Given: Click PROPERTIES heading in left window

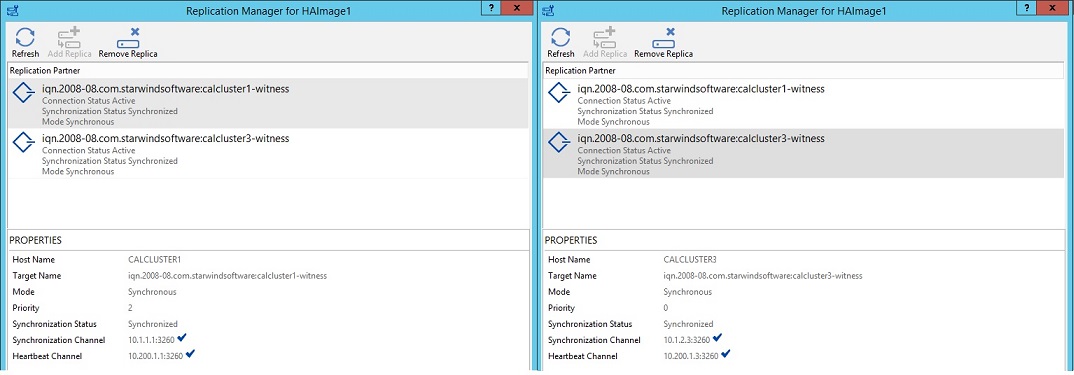Looking at the screenshot, I should (x=36, y=241).
